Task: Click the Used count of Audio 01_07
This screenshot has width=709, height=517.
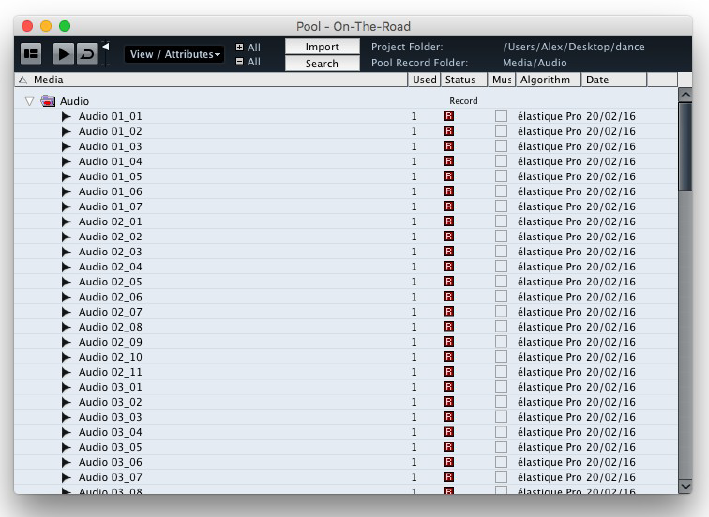Action: 414,207
